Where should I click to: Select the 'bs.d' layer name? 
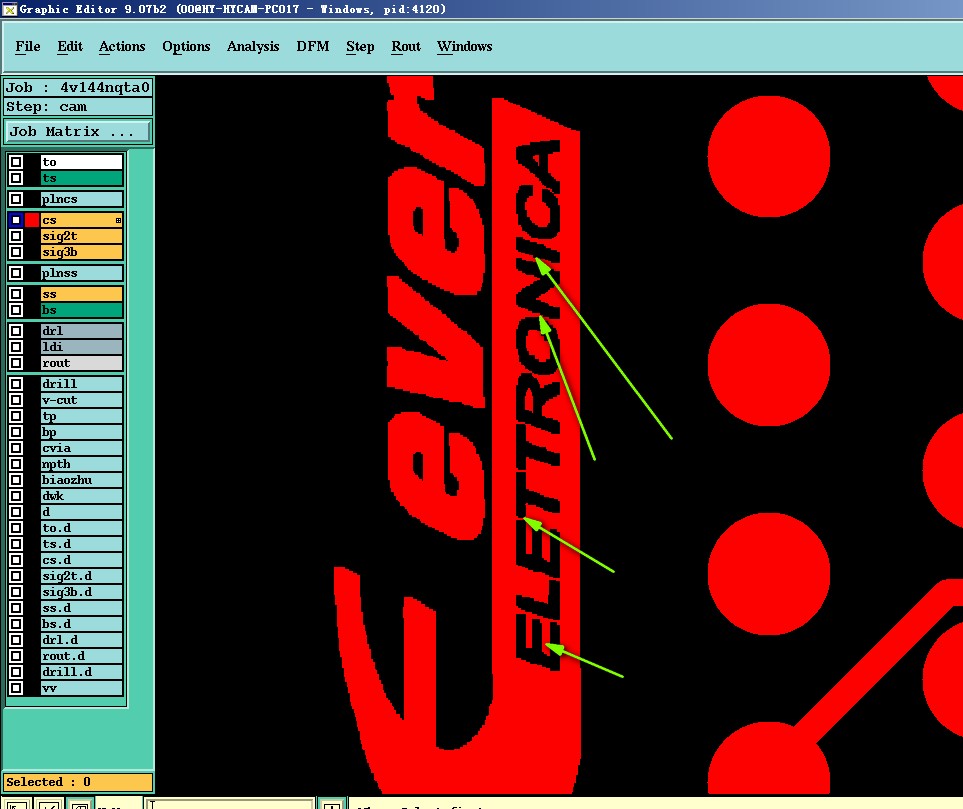82,623
